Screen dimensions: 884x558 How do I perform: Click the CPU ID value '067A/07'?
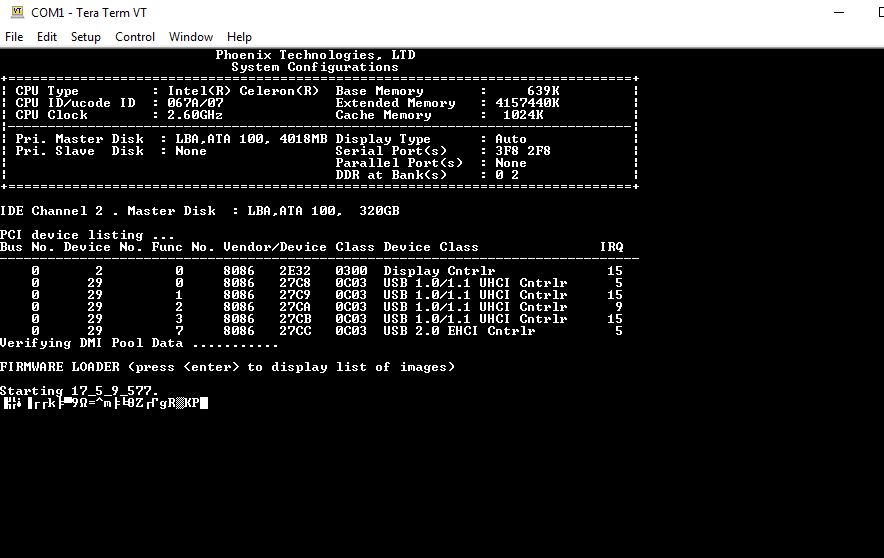(195, 103)
